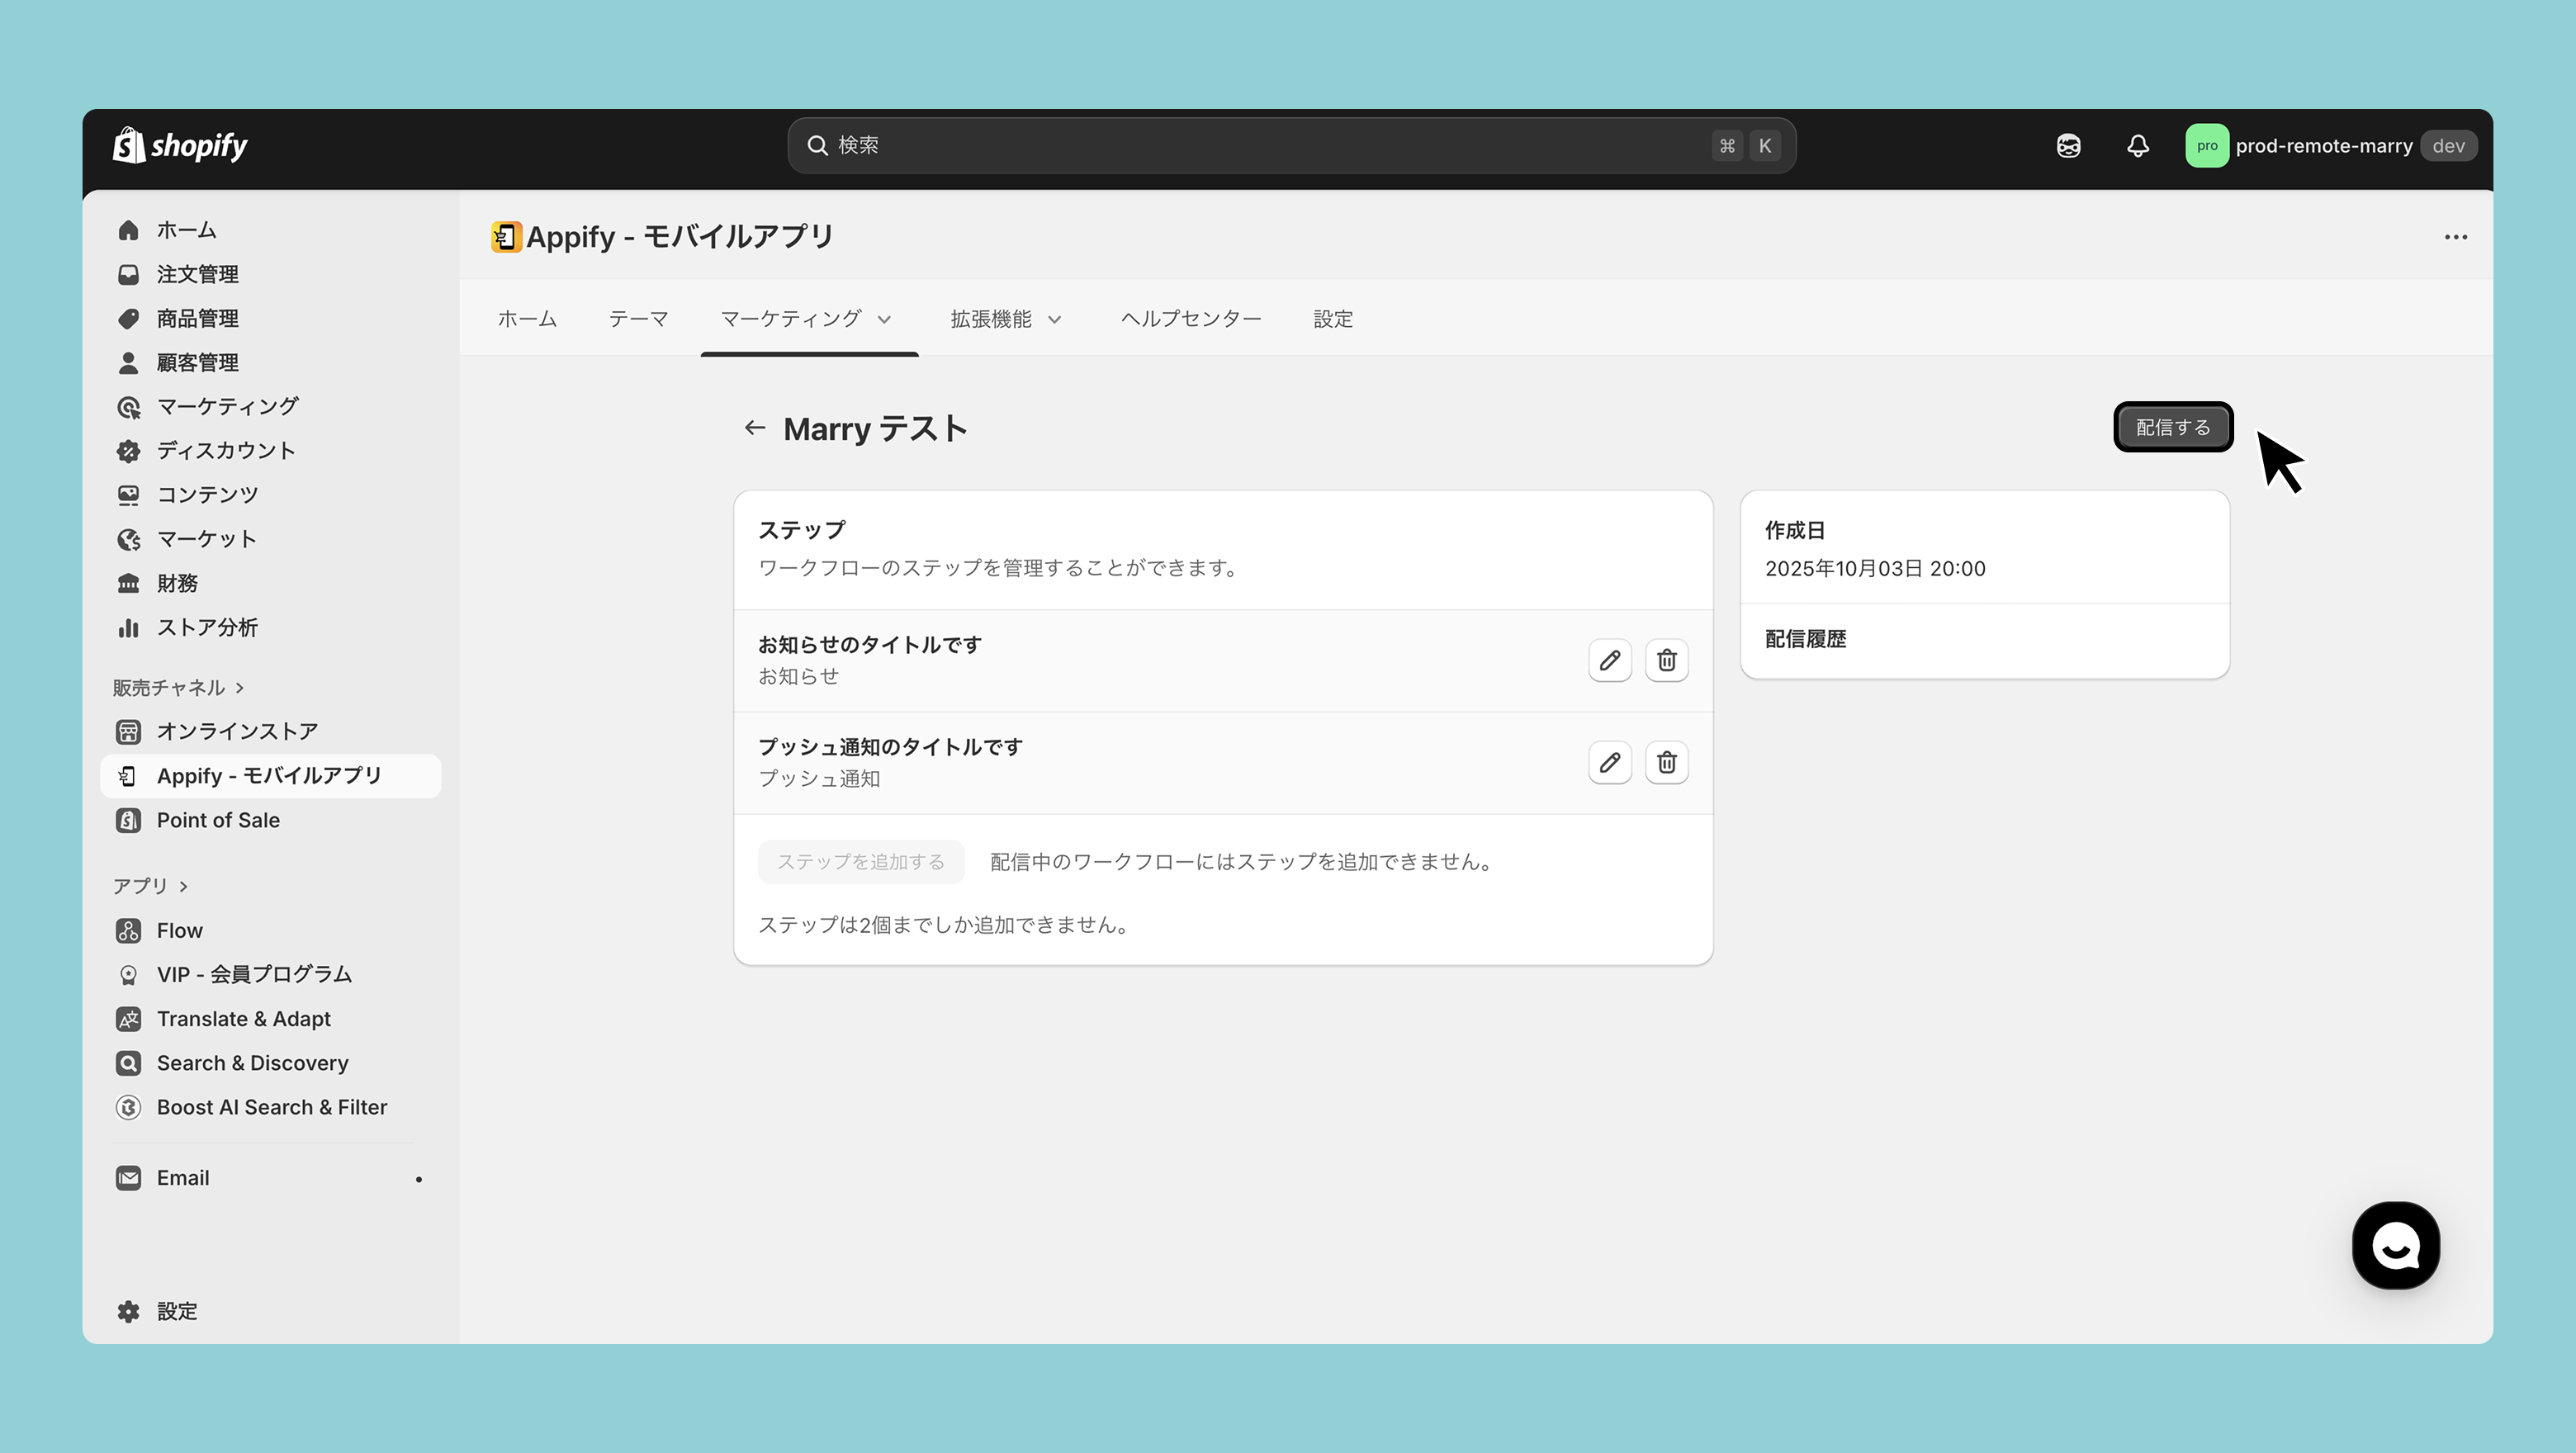The height and width of the screenshot is (1453, 2576).
Task: Expand the アプリ section chevron
Action: coord(184,886)
